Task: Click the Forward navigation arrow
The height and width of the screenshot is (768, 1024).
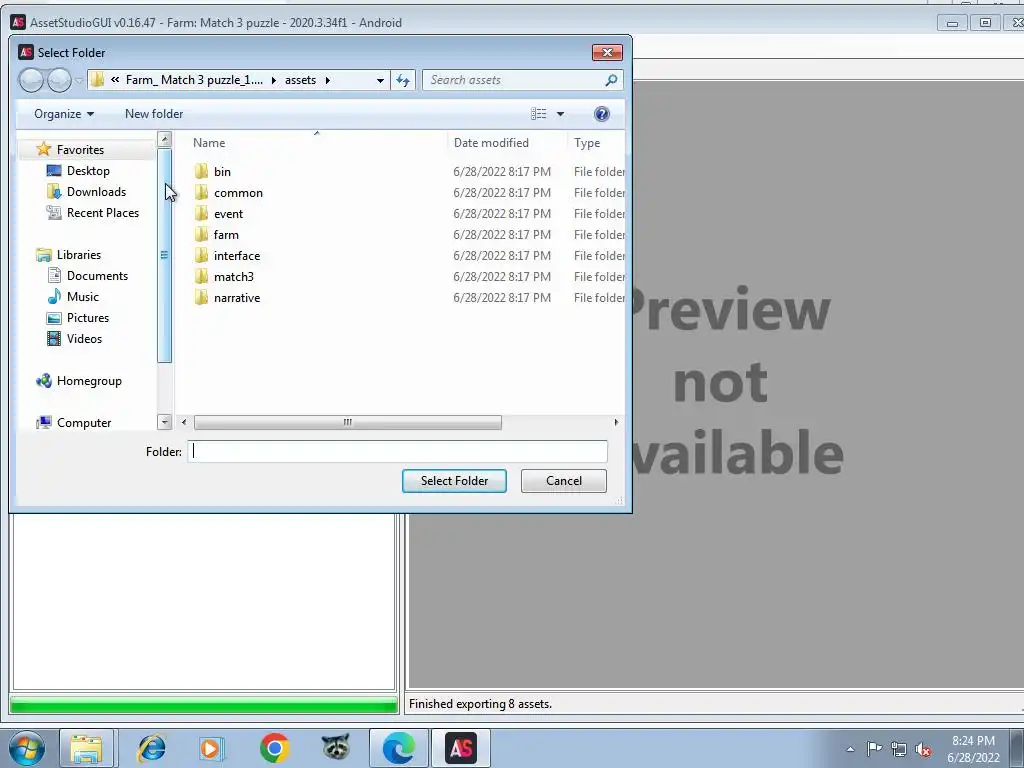Action: click(59, 80)
